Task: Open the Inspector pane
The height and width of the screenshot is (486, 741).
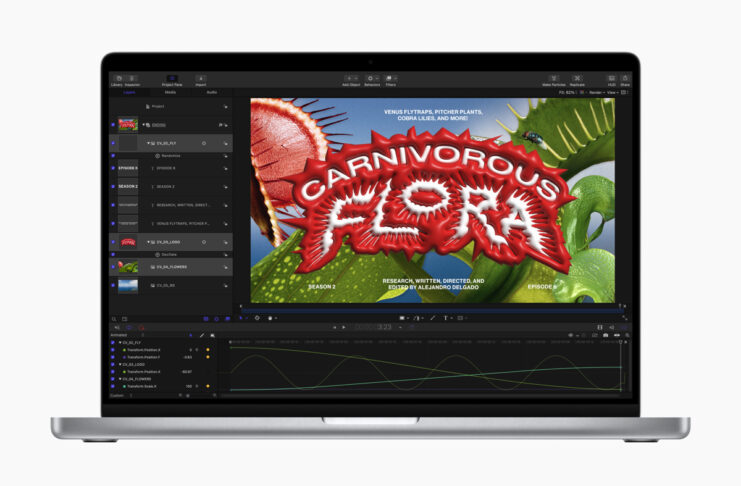Action: pos(132,80)
